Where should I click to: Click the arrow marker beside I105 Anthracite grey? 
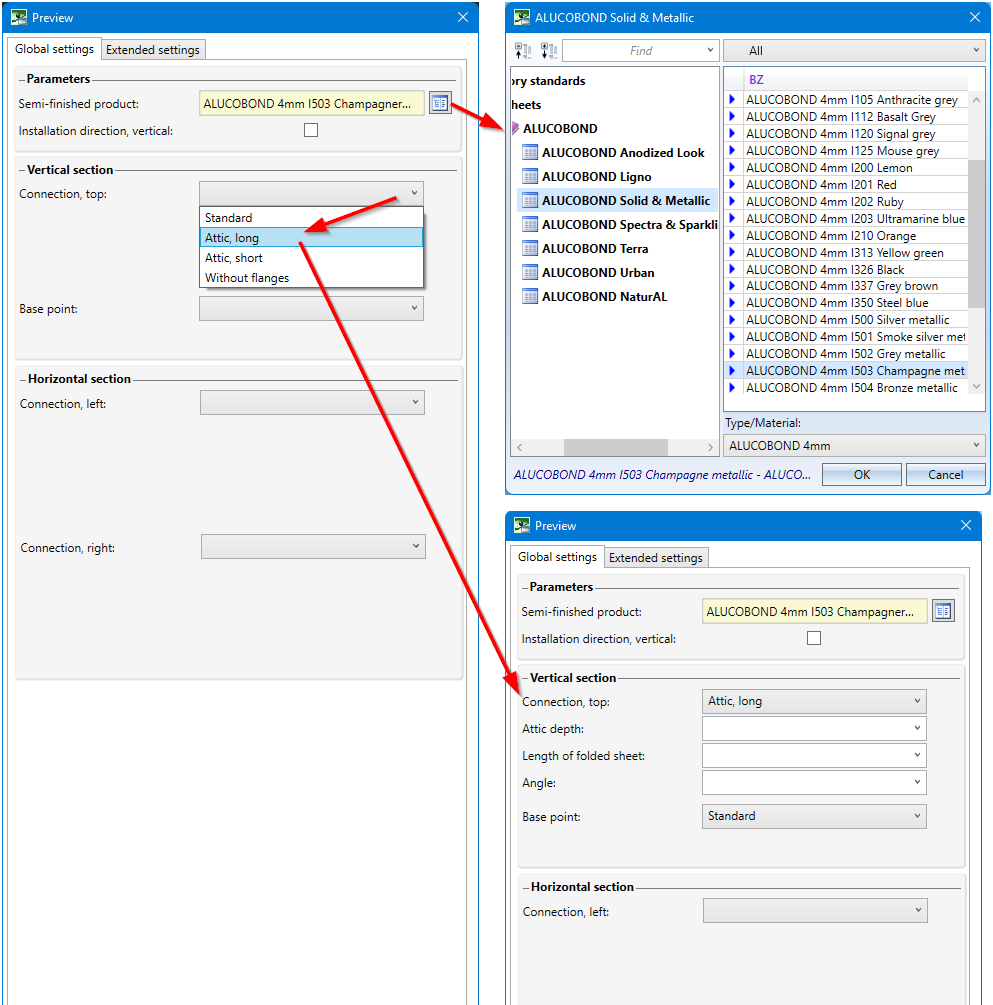point(732,99)
